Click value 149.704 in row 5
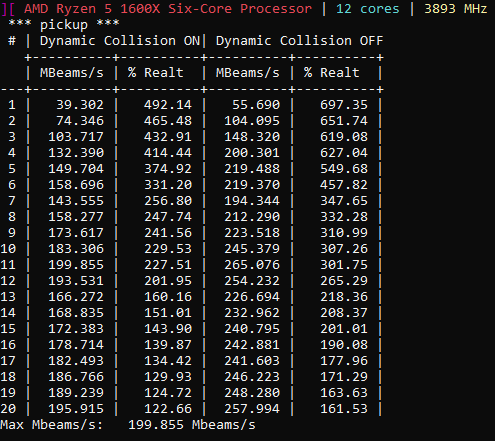This screenshot has width=495, height=441. (x=76, y=169)
